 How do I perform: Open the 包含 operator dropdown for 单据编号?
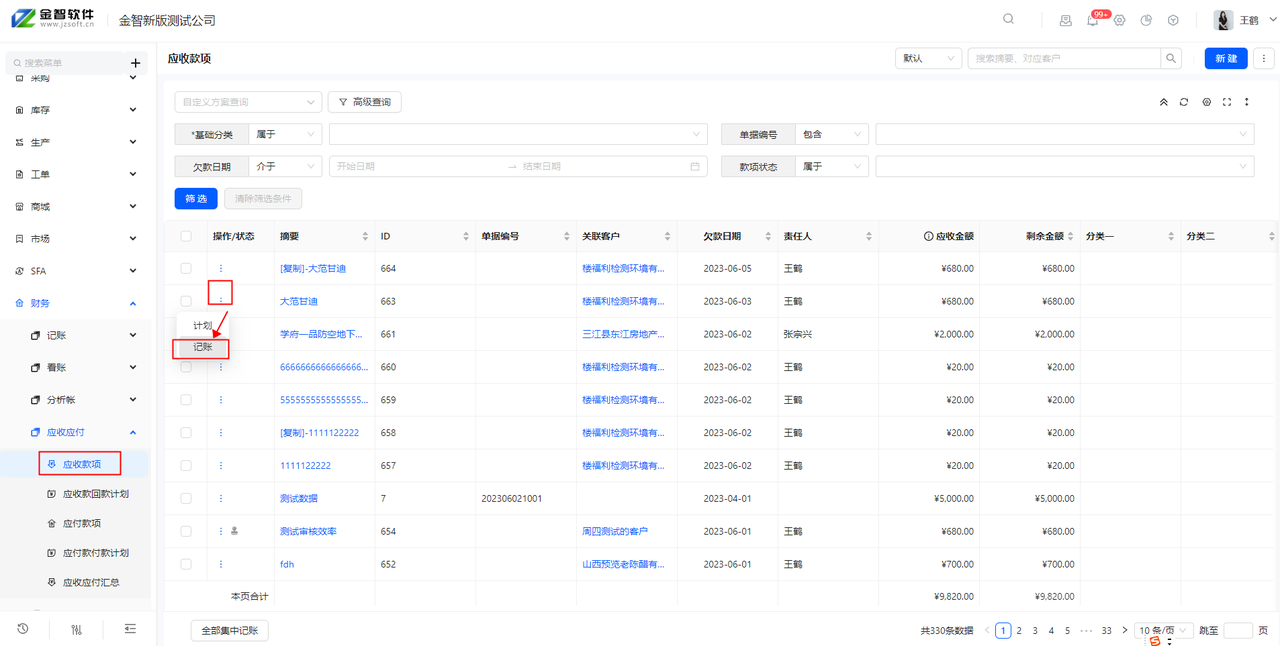point(832,134)
